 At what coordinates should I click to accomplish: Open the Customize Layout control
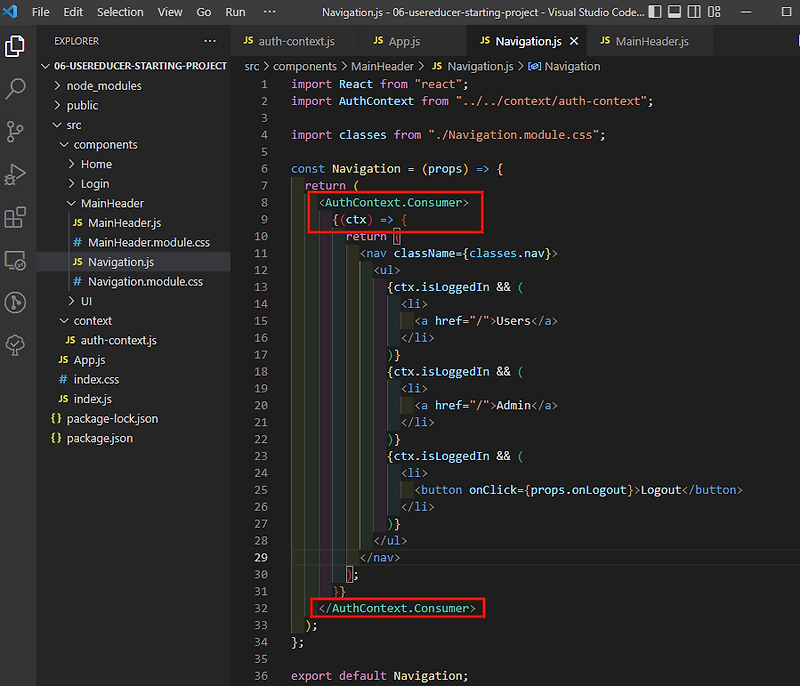click(x=714, y=11)
